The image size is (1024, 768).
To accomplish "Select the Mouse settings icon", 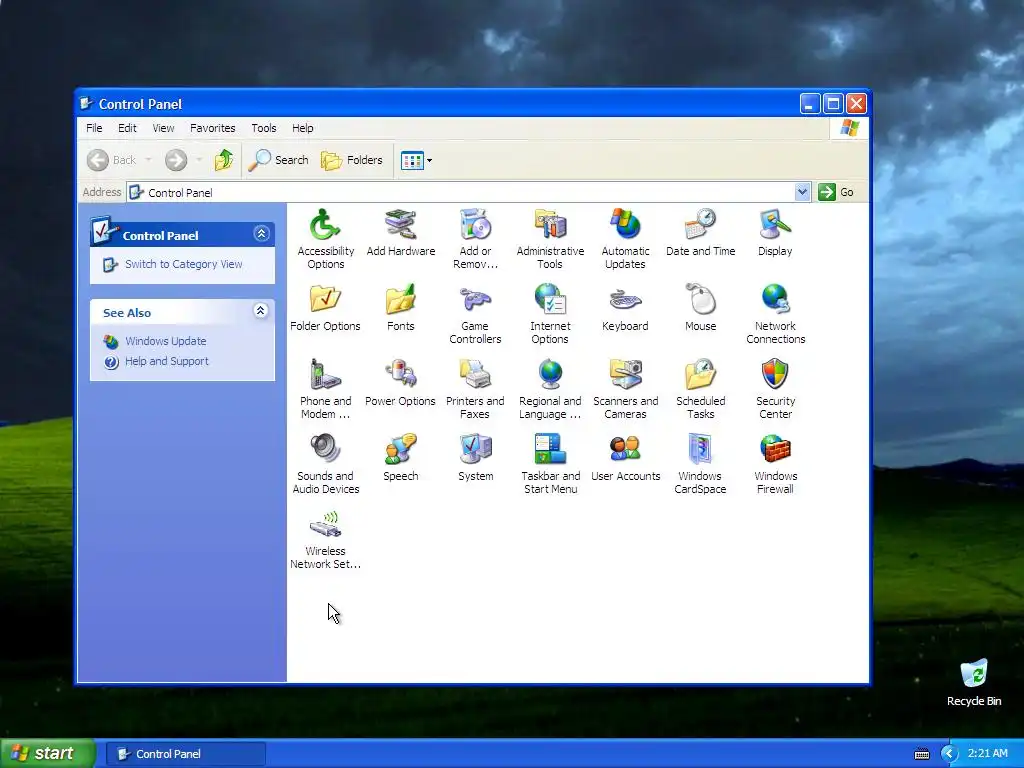I will coord(700,308).
